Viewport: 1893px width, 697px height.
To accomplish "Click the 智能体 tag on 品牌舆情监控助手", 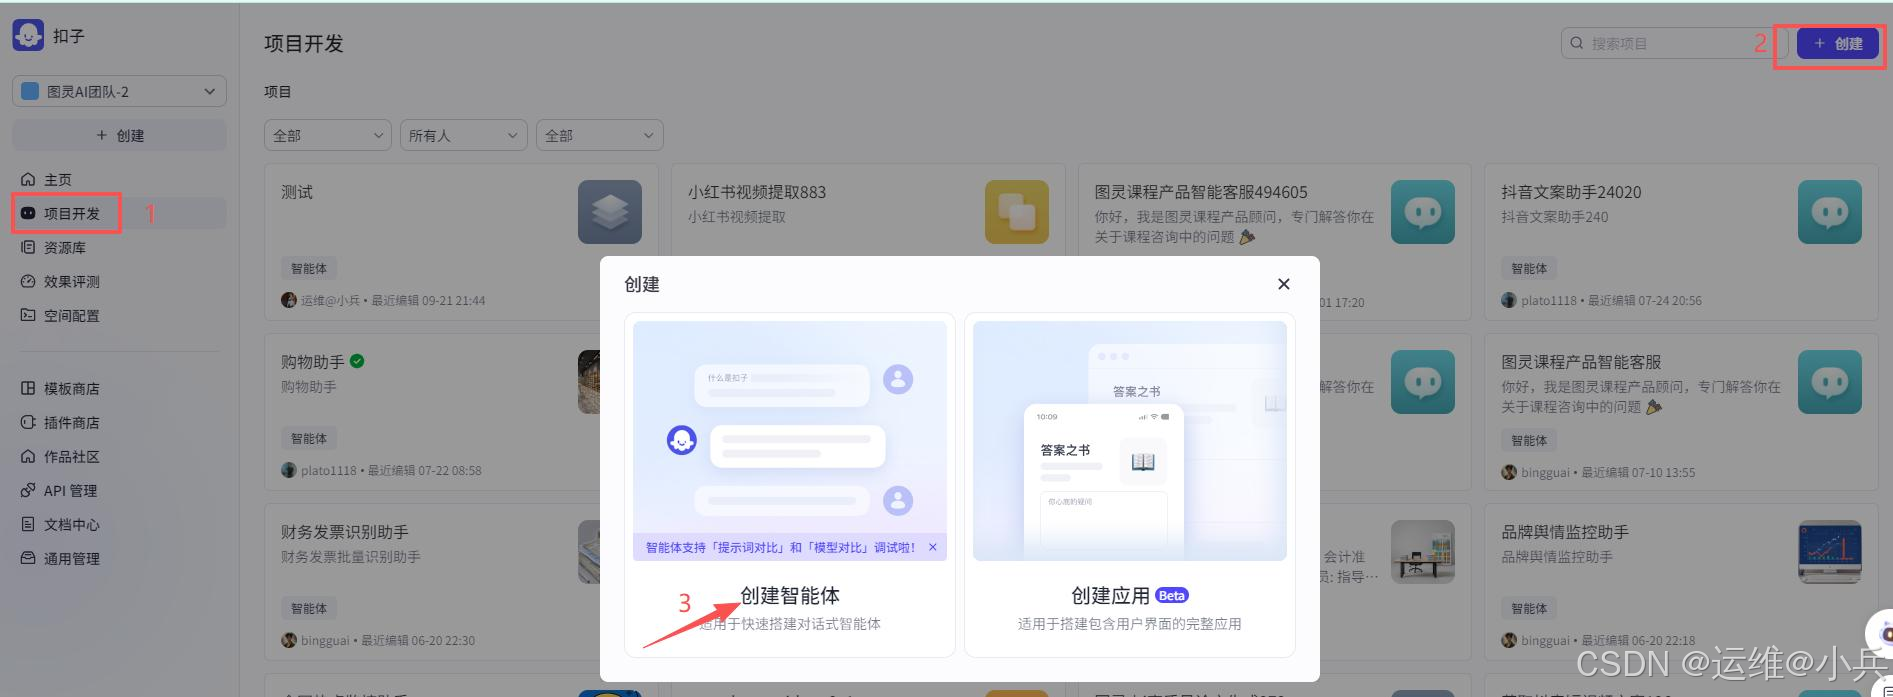I will [x=1529, y=608].
